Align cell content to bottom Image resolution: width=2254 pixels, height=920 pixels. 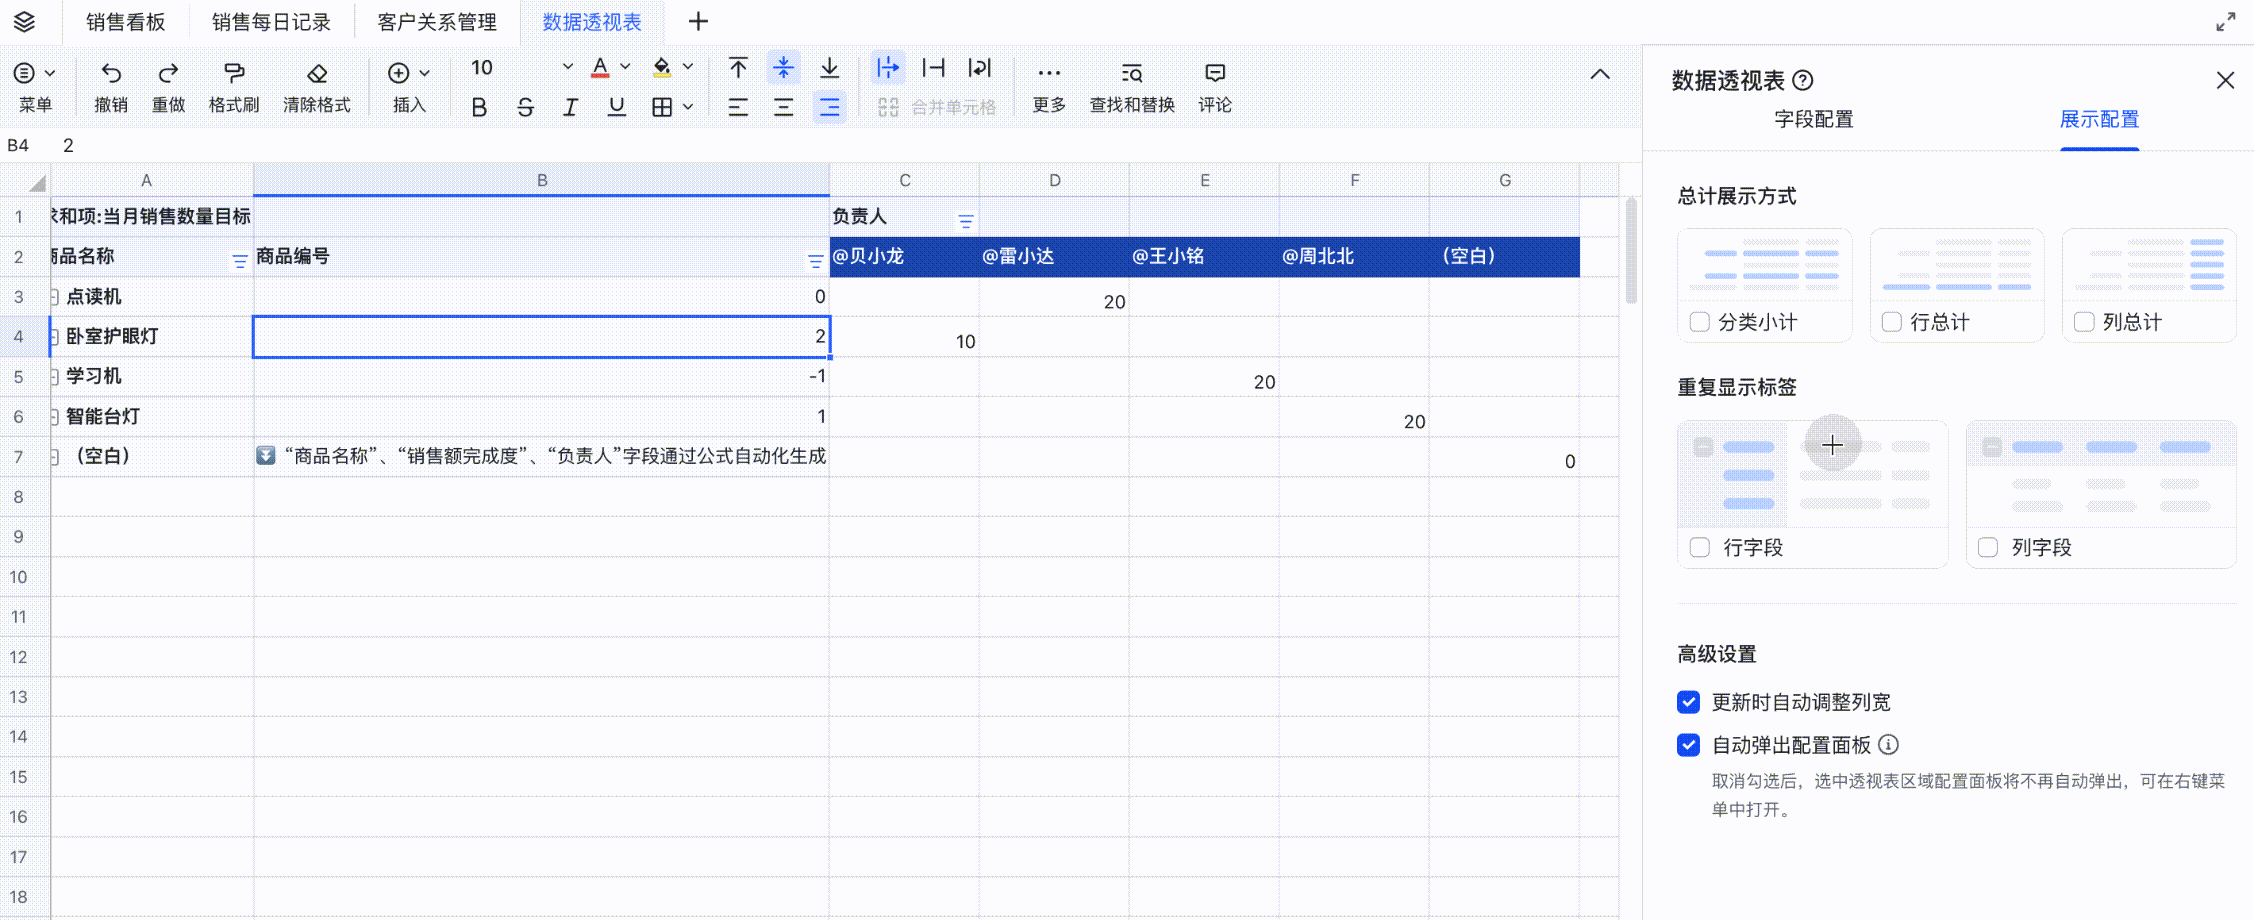[830, 68]
